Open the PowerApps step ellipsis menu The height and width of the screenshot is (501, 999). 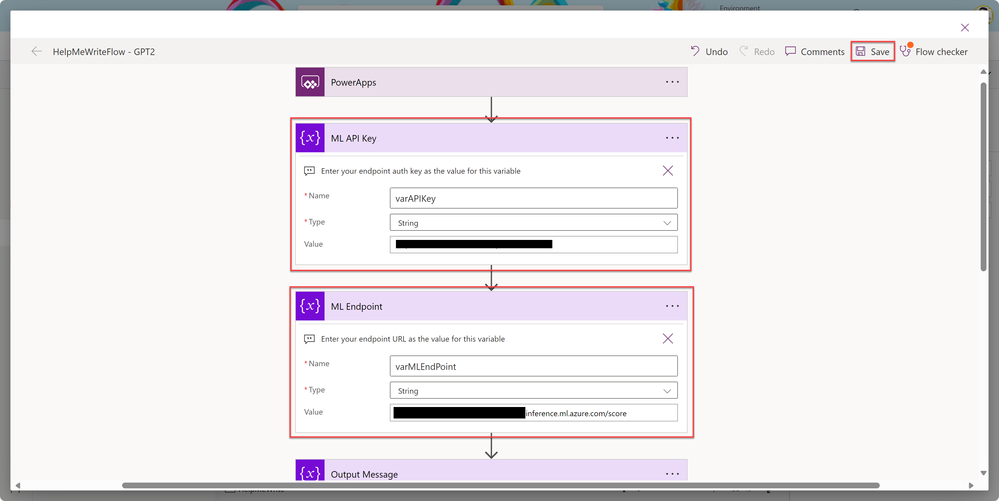point(672,82)
